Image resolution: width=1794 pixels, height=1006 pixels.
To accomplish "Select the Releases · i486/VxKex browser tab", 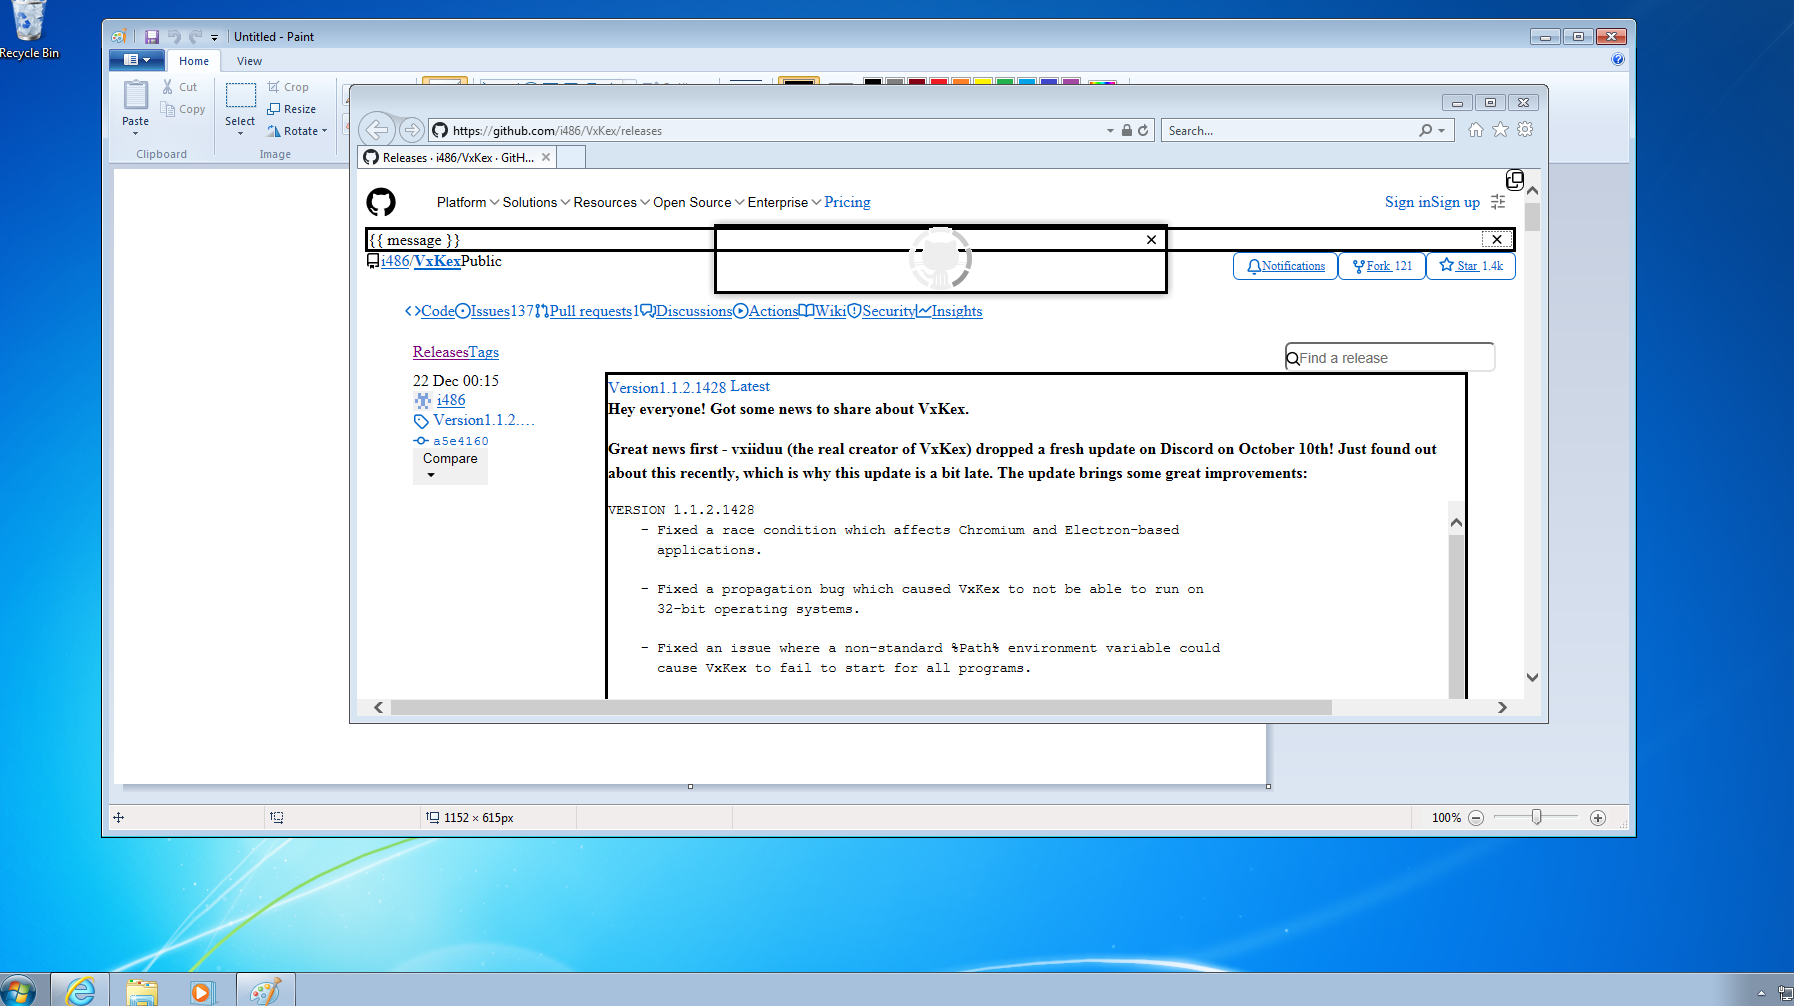I will [456, 158].
